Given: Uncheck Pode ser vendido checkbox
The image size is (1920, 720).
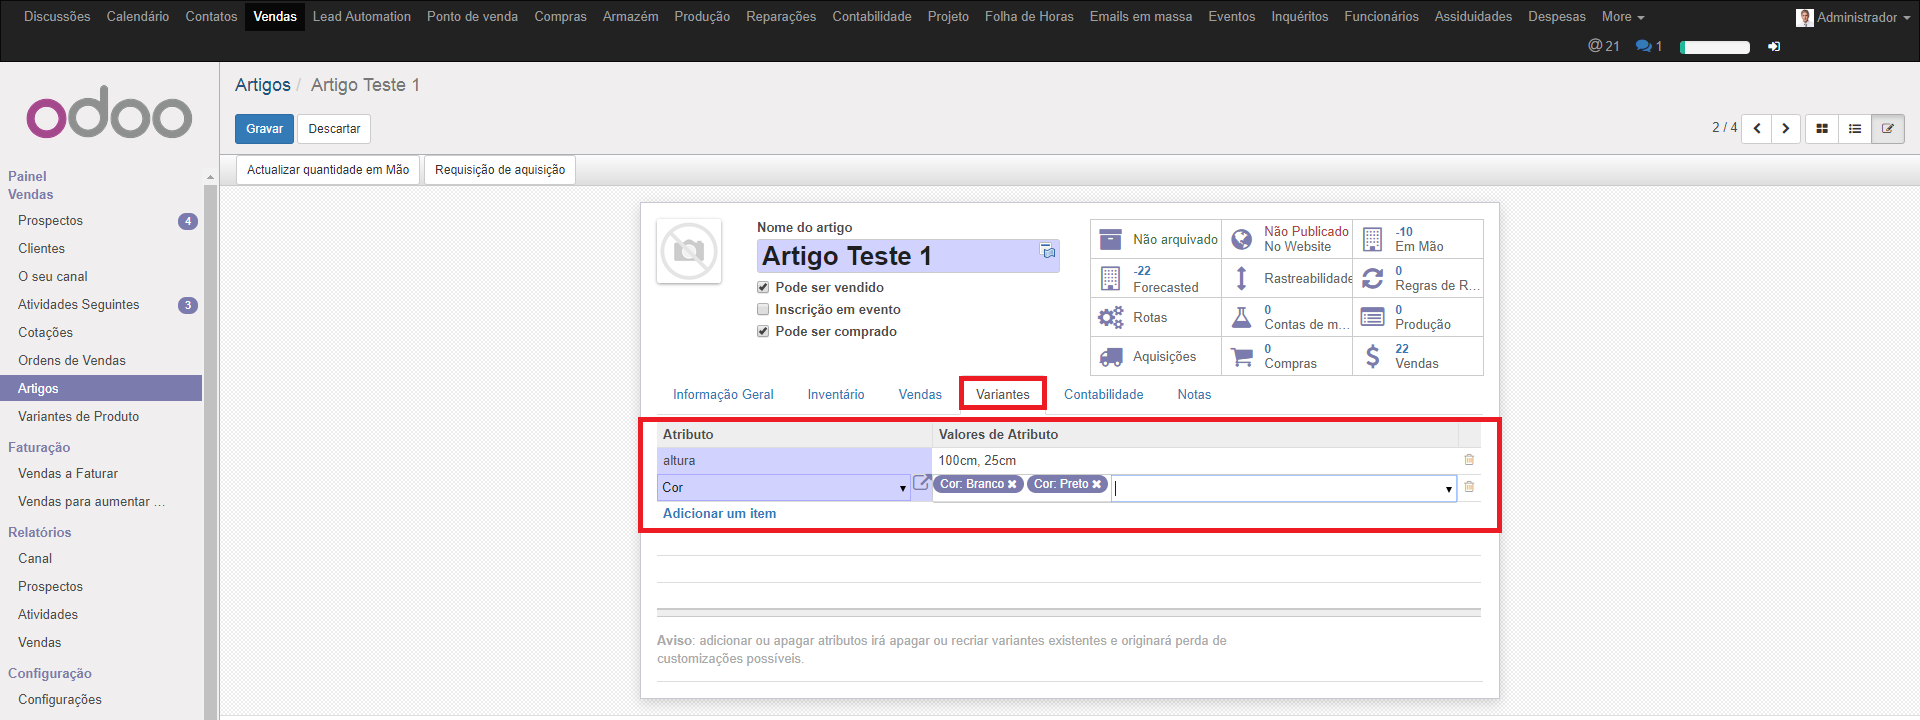Looking at the screenshot, I should point(763,288).
